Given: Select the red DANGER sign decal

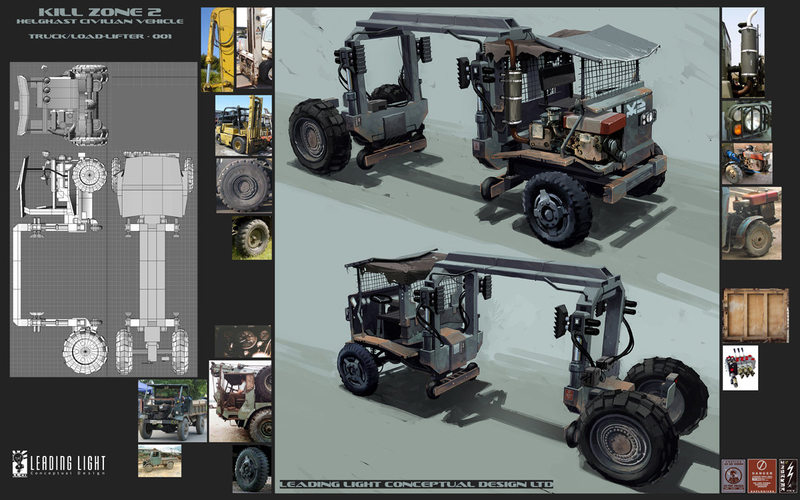Looking at the screenshot, I should coord(762,476).
